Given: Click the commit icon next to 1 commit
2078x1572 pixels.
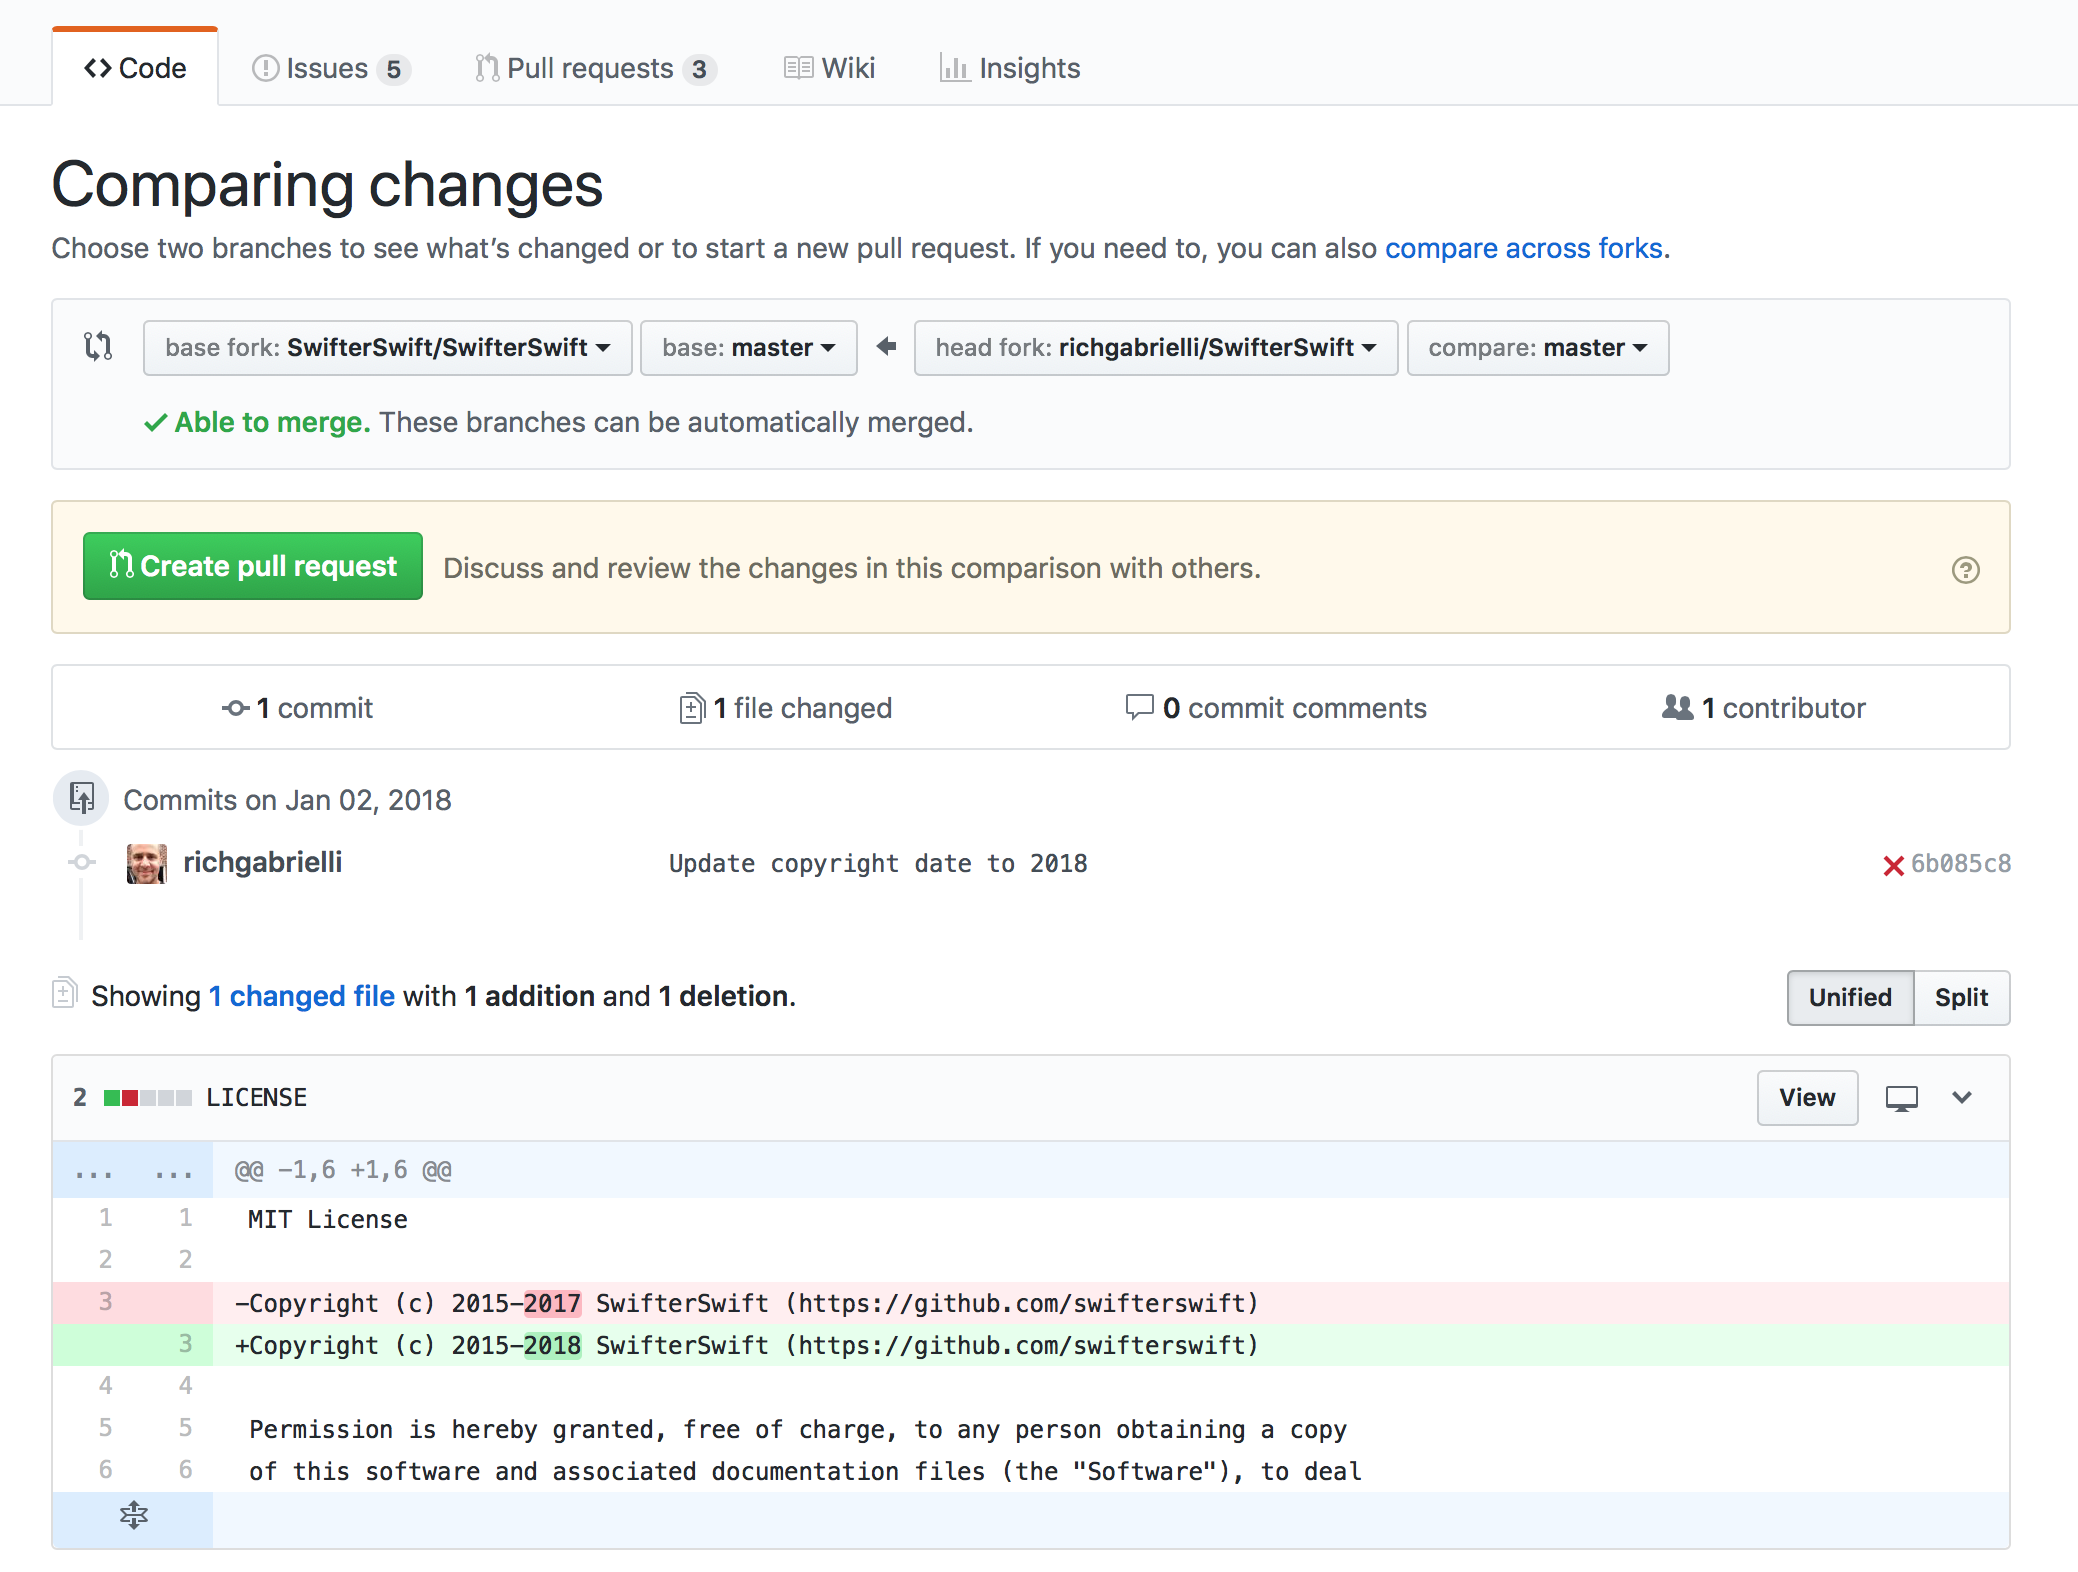Looking at the screenshot, I should tap(236, 708).
